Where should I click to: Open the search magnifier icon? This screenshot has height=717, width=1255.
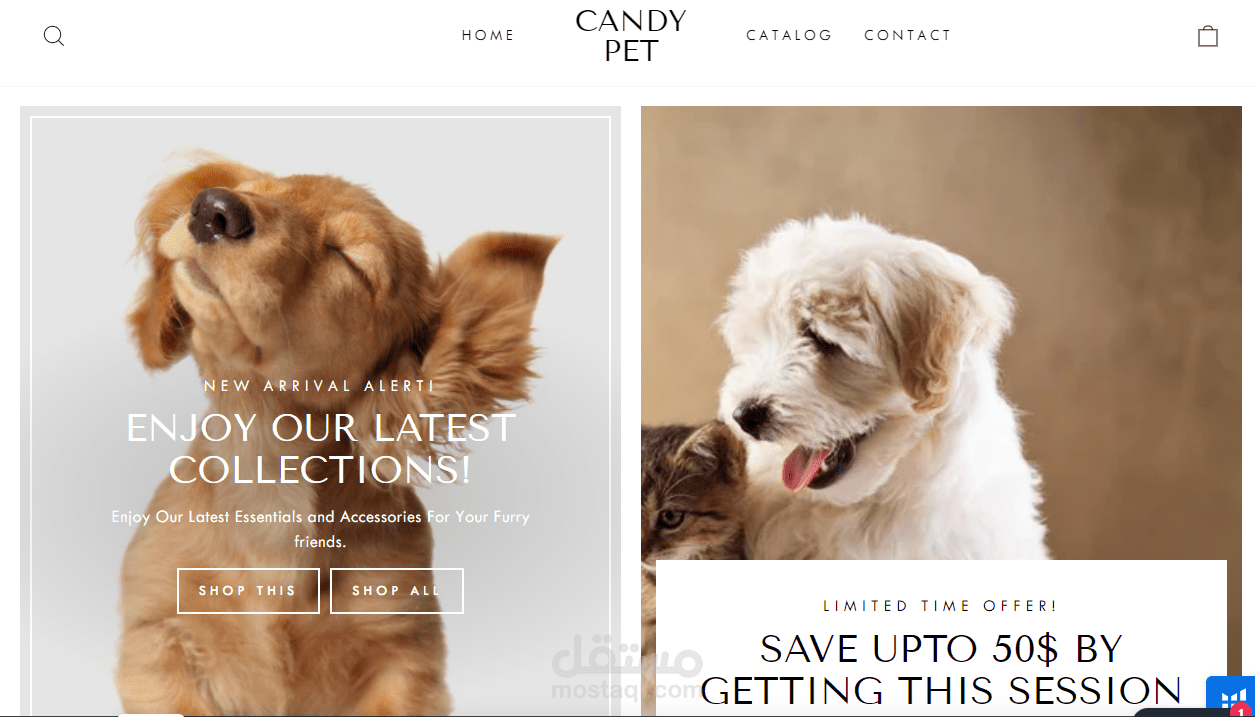[54, 36]
